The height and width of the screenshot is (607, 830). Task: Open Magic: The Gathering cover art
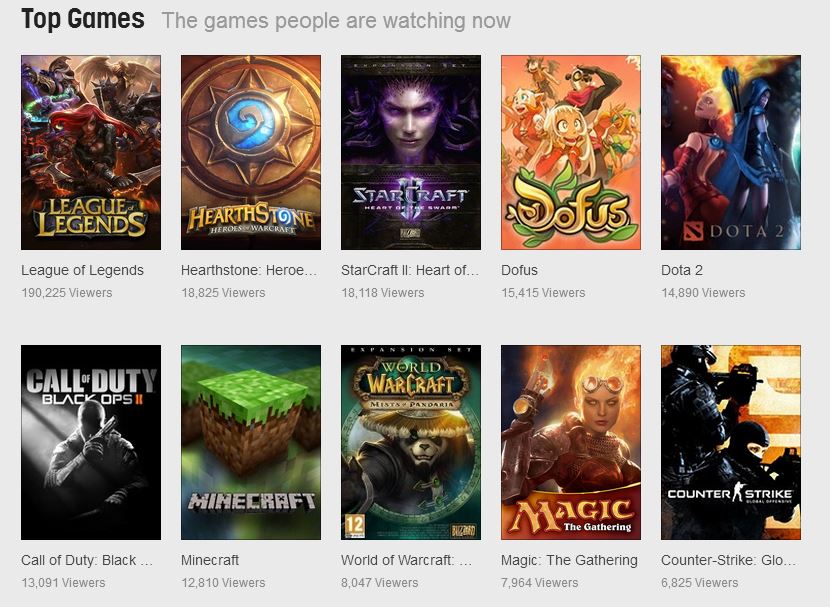pos(571,442)
